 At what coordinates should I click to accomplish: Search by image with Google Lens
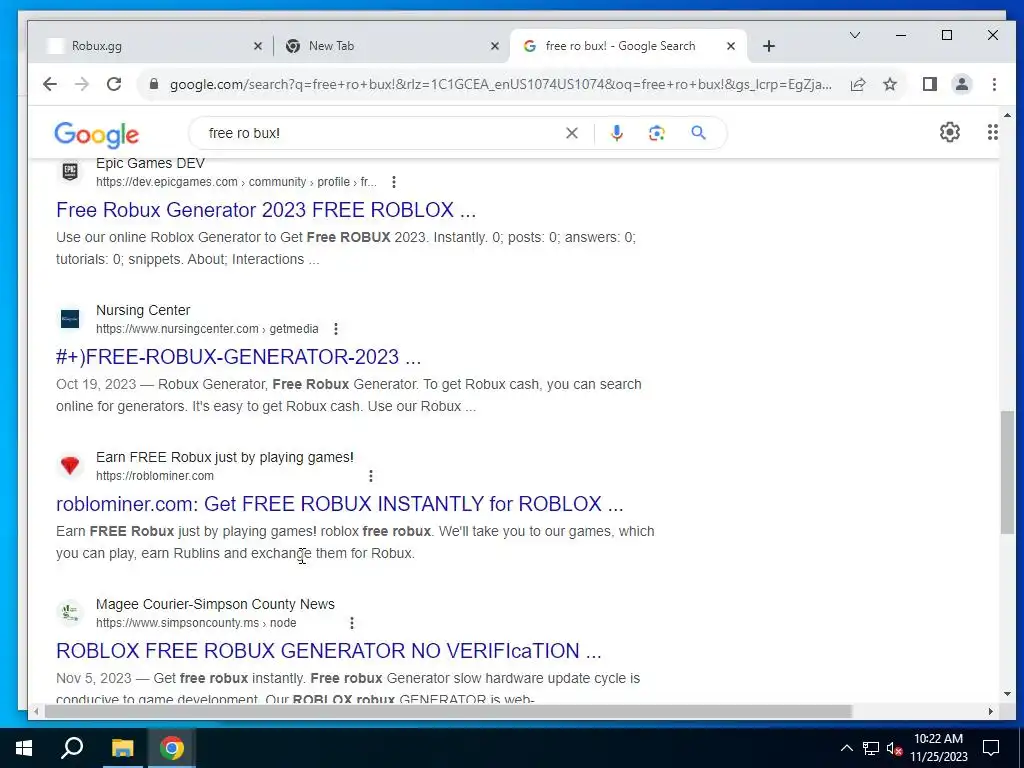click(x=656, y=133)
